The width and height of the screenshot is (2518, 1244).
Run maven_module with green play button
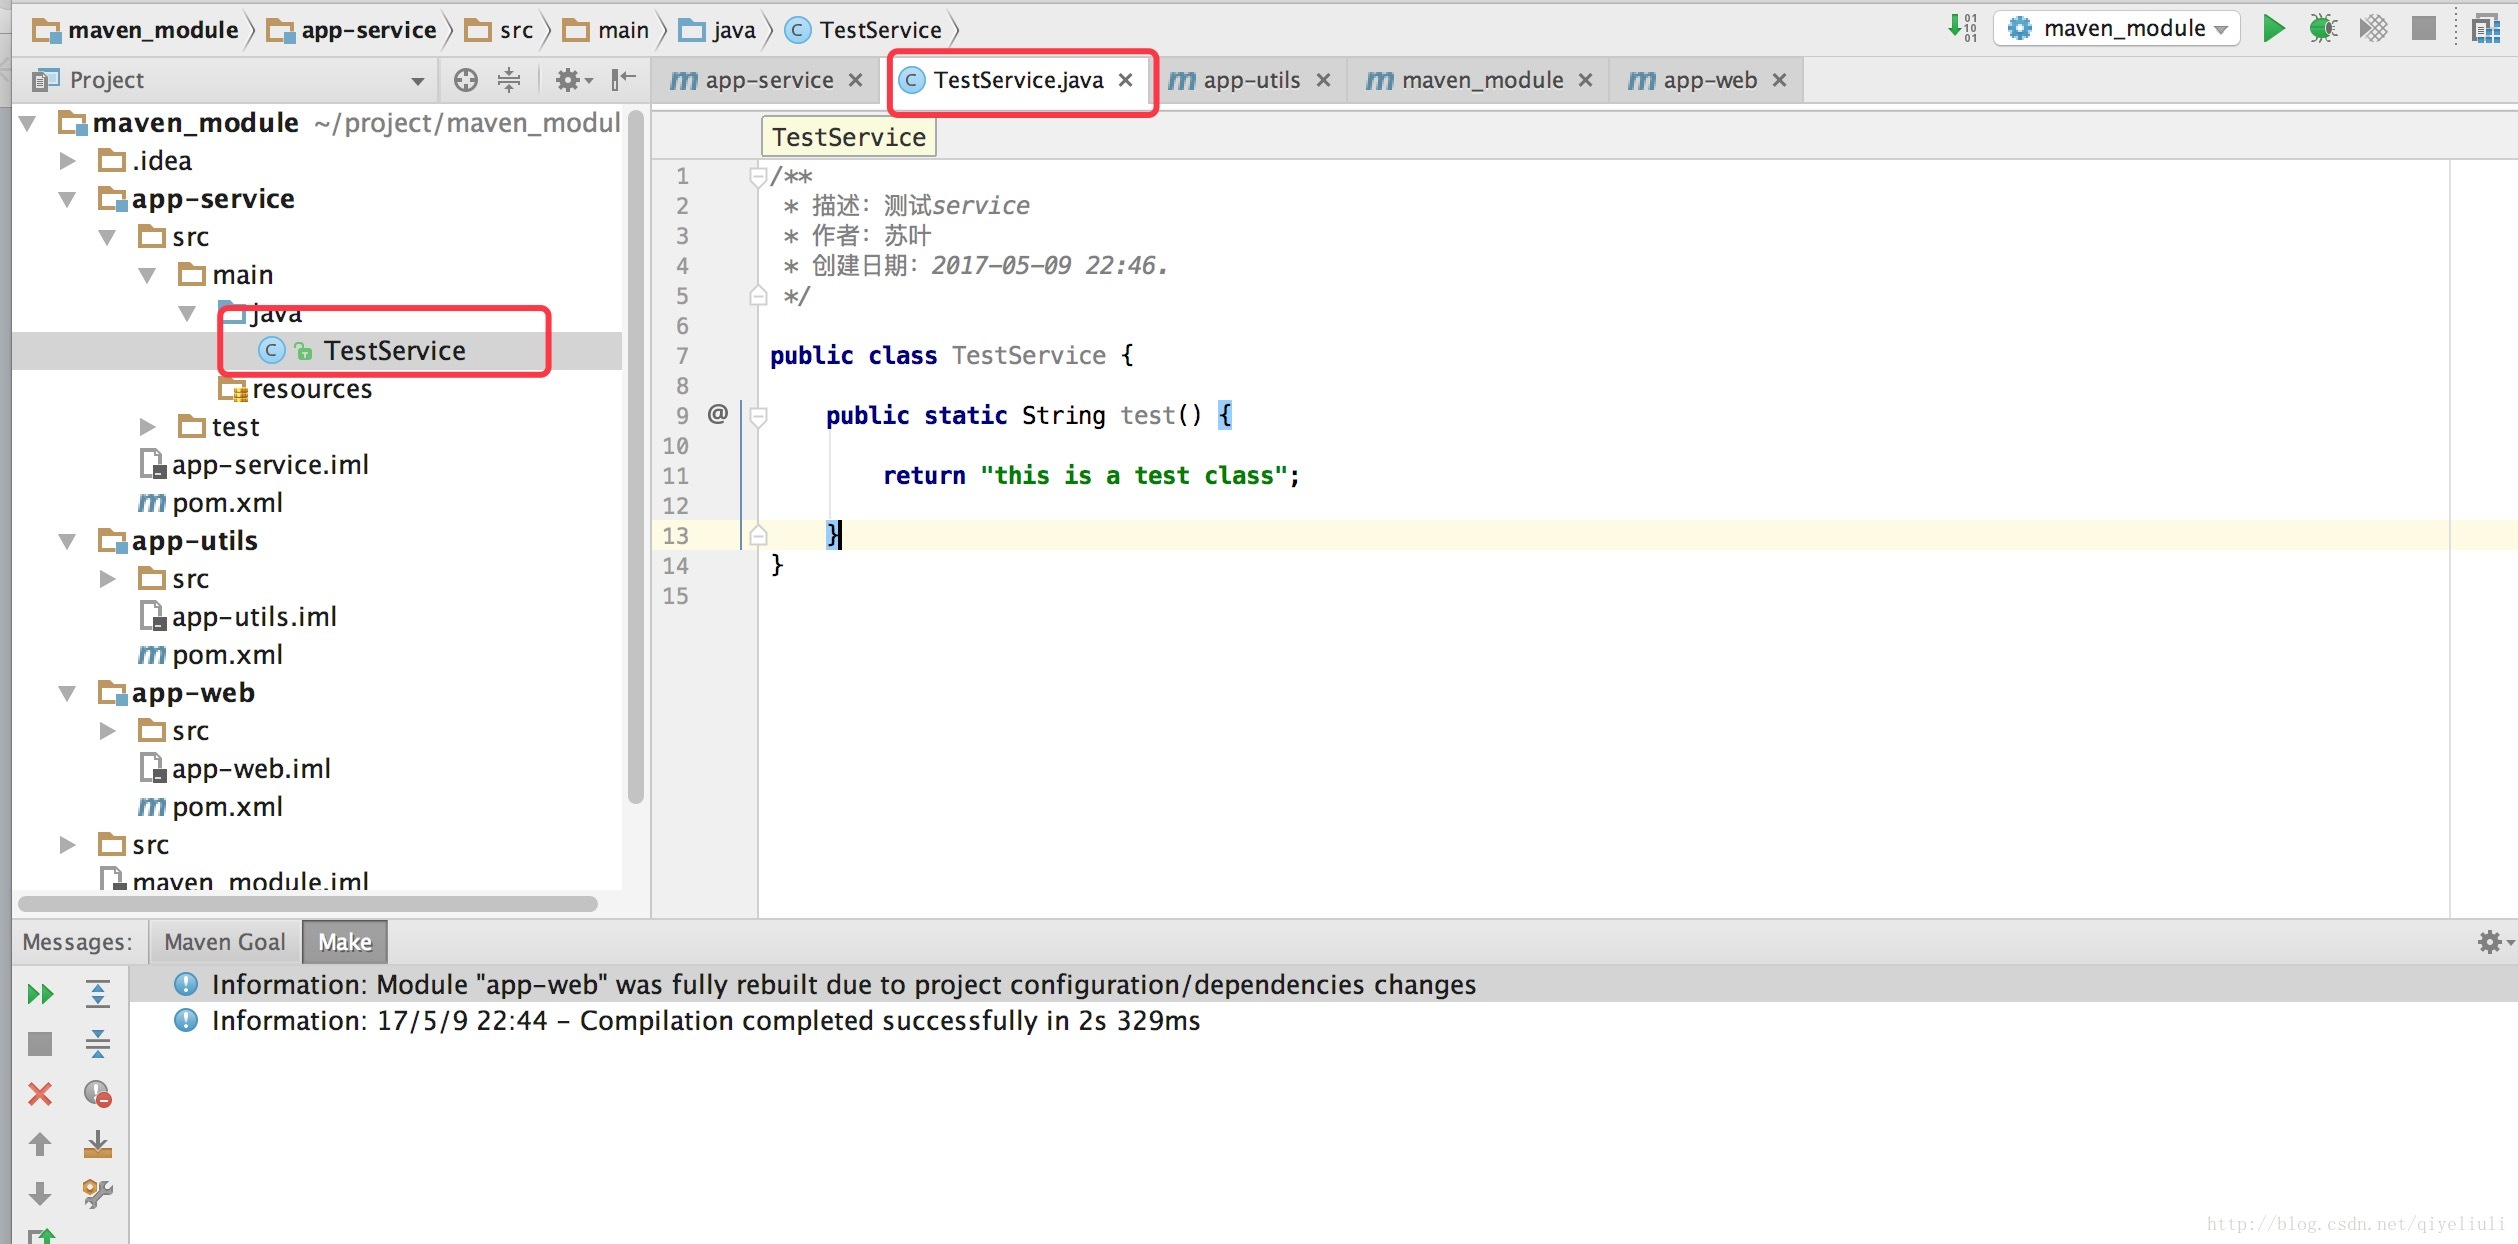coord(2273,28)
